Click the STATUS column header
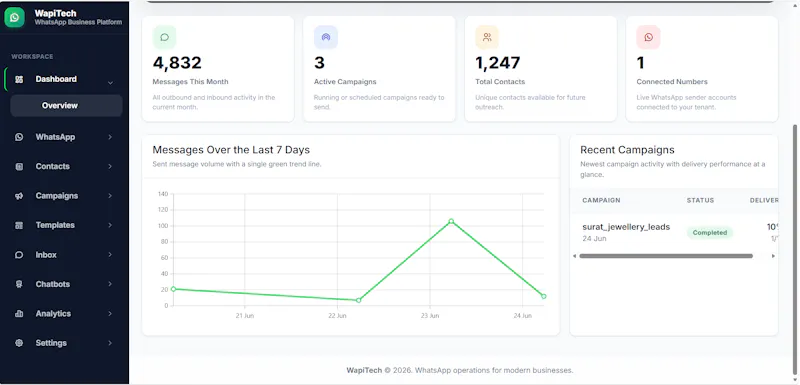 click(x=701, y=200)
